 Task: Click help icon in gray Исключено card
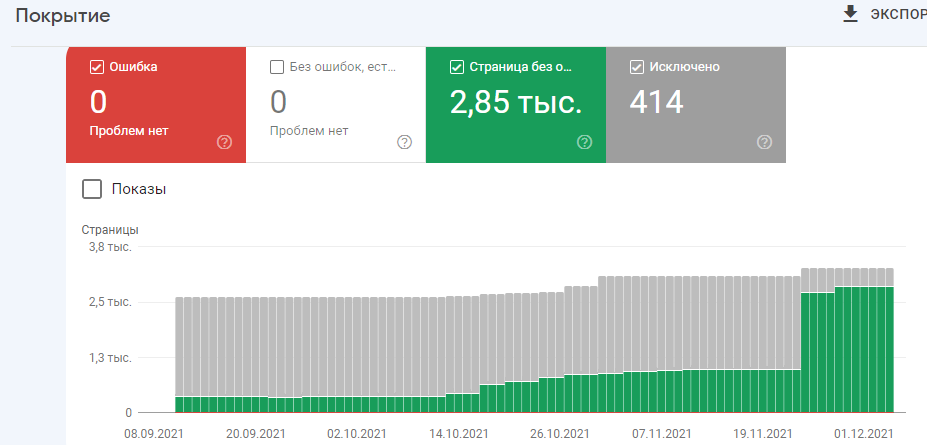[x=765, y=142]
